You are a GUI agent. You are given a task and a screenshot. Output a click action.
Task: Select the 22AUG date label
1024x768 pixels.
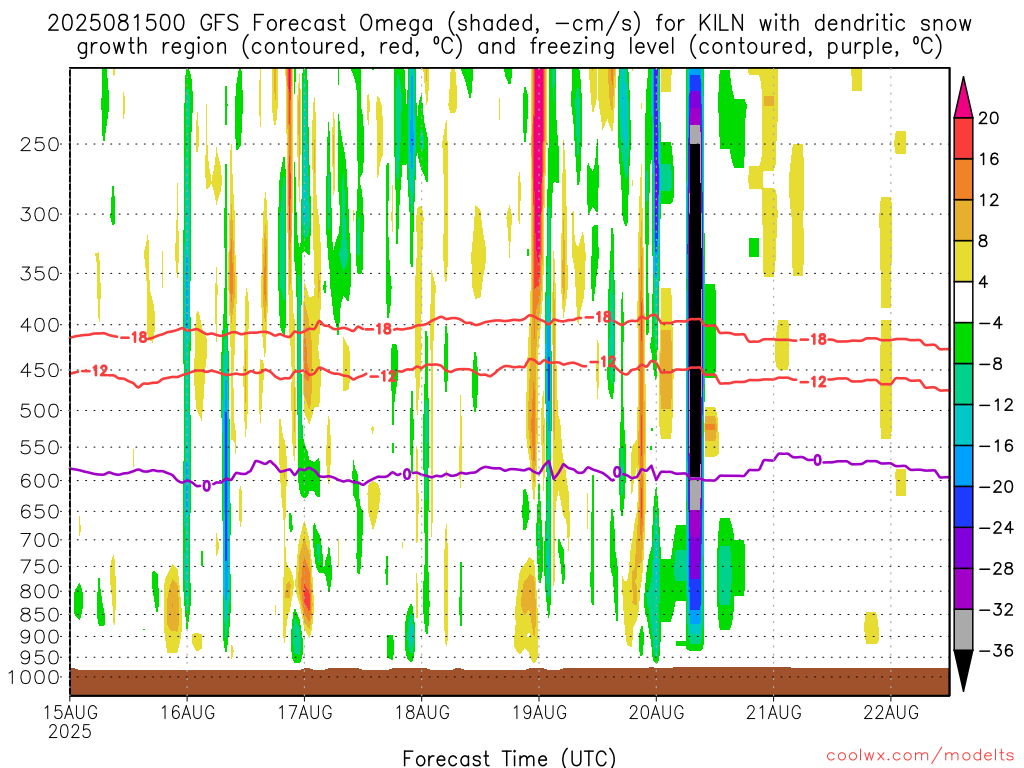[x=891, y=712]
